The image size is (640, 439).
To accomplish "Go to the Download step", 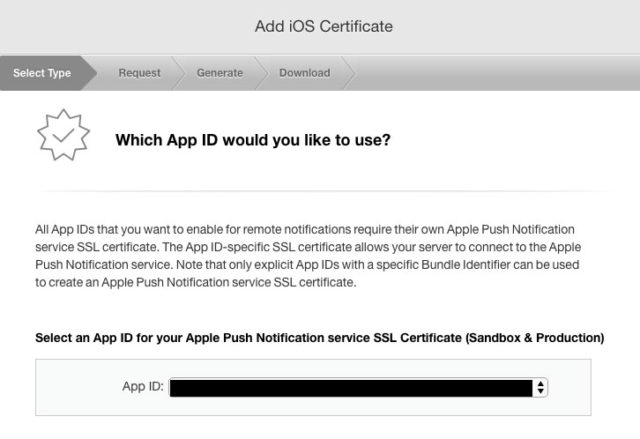I will 305,73.
